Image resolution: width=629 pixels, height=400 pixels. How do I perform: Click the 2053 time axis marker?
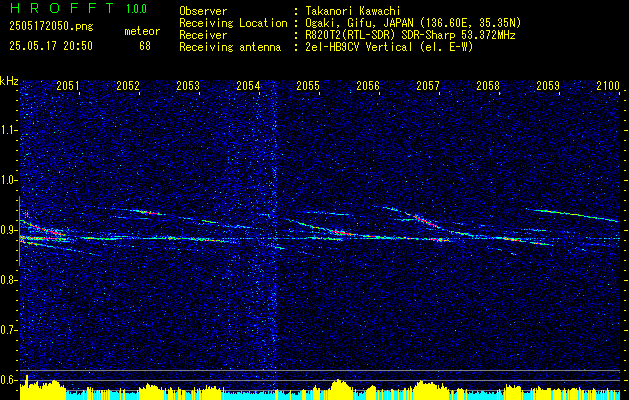click(x=188, y=85)
